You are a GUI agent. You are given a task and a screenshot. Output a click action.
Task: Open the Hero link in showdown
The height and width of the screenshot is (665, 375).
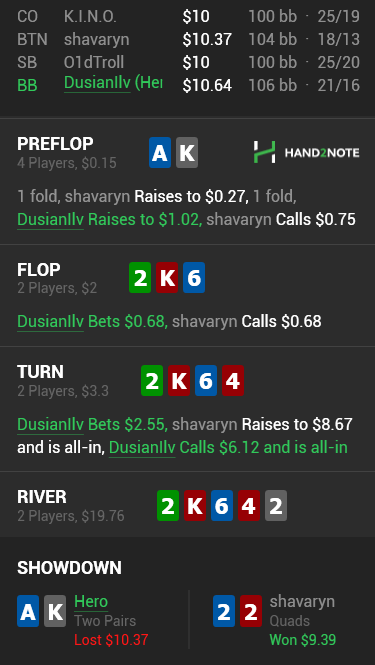(x=91, y=601)
